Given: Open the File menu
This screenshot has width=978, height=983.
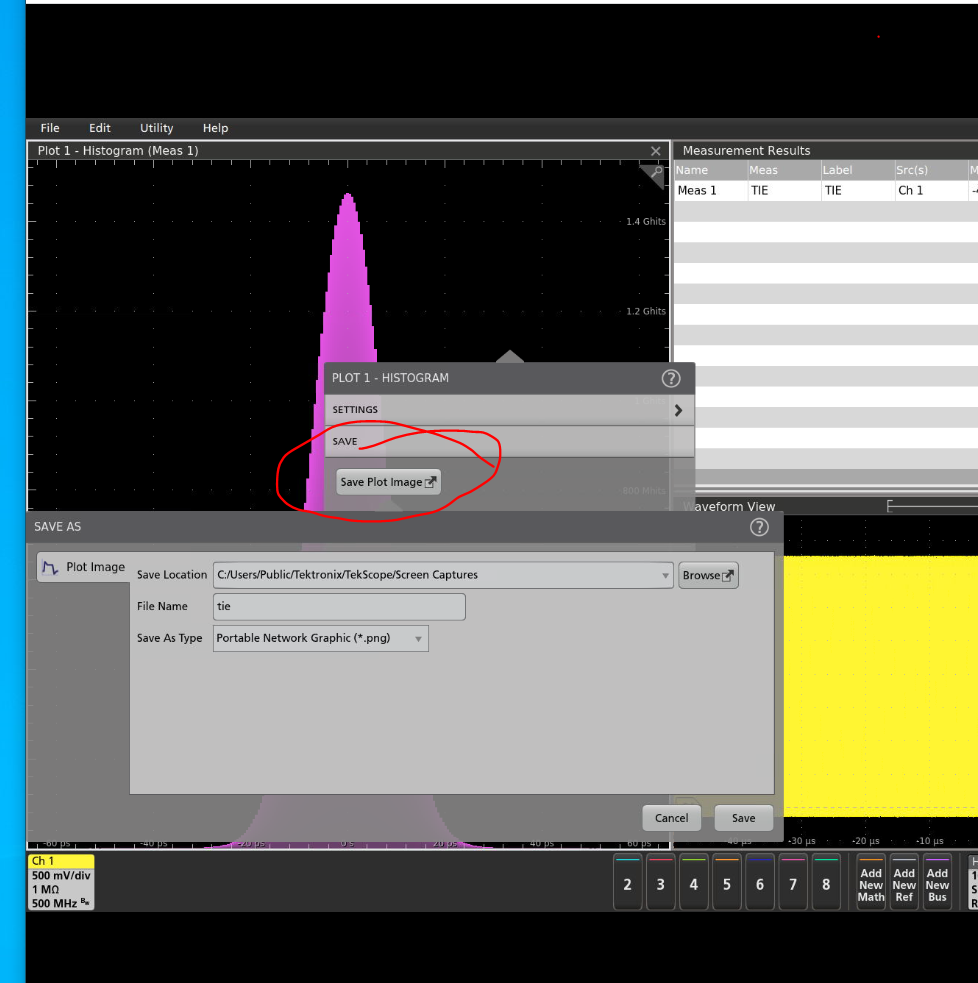Looking at the screenshot, I should pyautogui.click(x=50, y=128).
